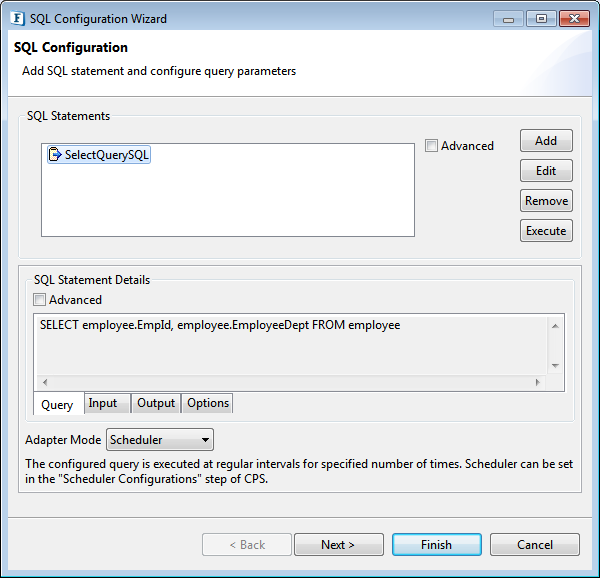Click inside the SELECT query text area
This screenshot has width=600, height=578.
click(x=291, y=345)
